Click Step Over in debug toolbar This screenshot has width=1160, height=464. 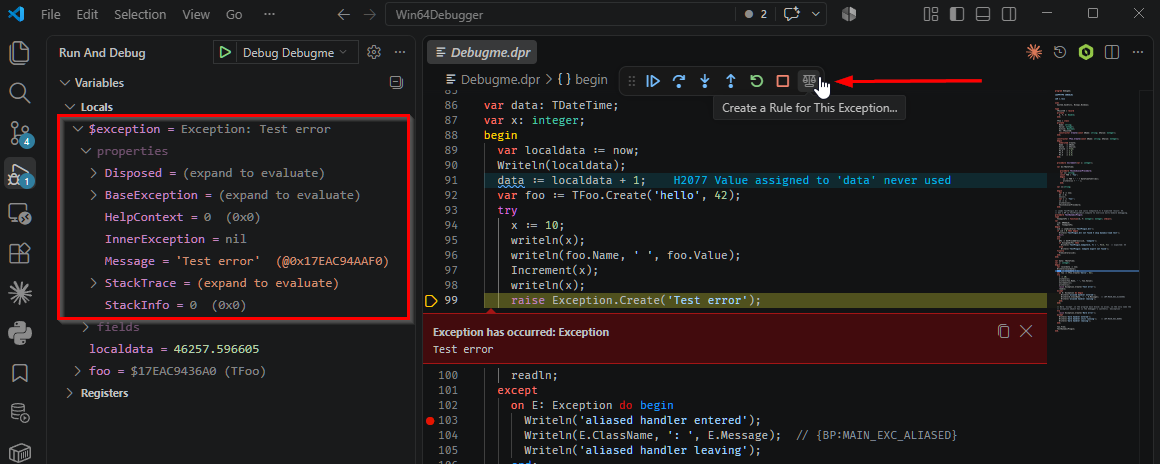[x=678, y=81]
